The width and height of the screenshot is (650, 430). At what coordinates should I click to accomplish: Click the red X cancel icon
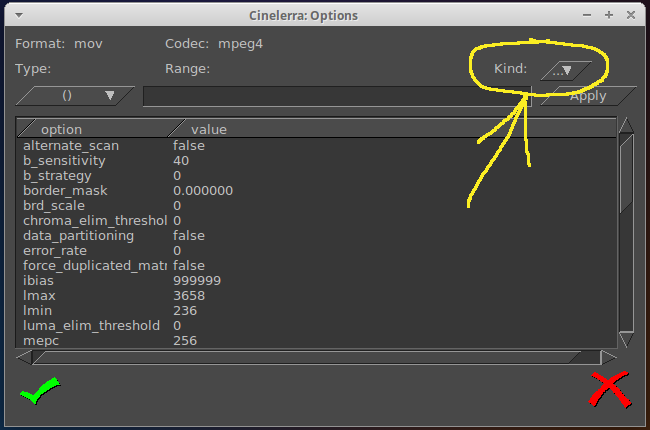coord(609,389)
